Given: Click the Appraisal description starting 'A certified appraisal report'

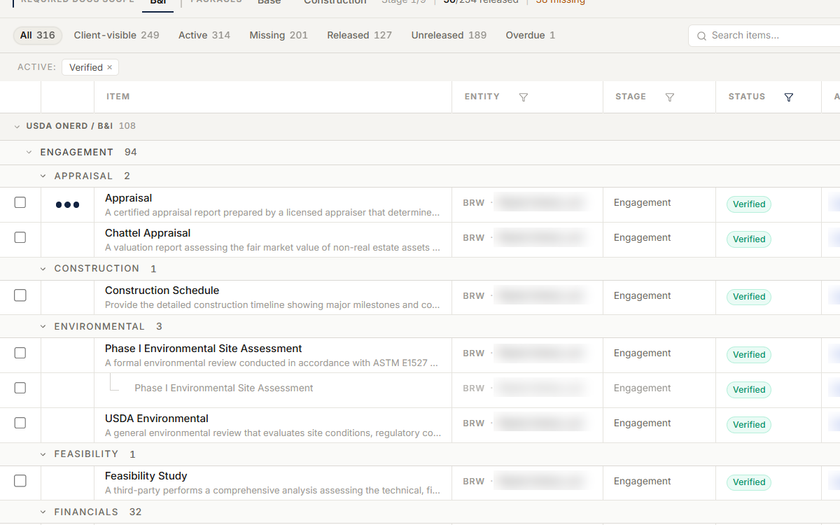Looking at the screenshot, I should click(272, 213).
